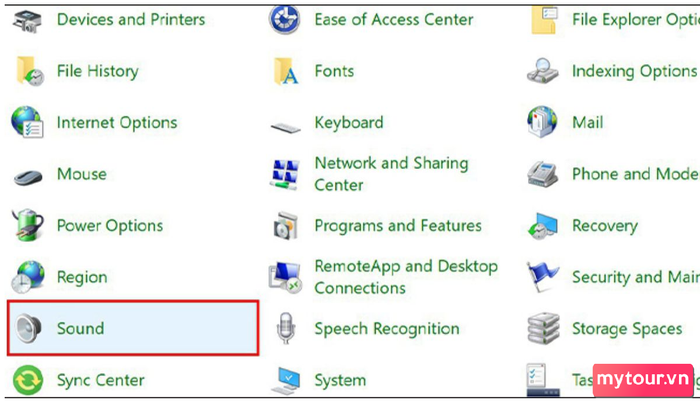Viewport: 700px width, 405px height.
Task: Open RemoteApp and Desktop Connections link
Action: click(x=406, y=277)
